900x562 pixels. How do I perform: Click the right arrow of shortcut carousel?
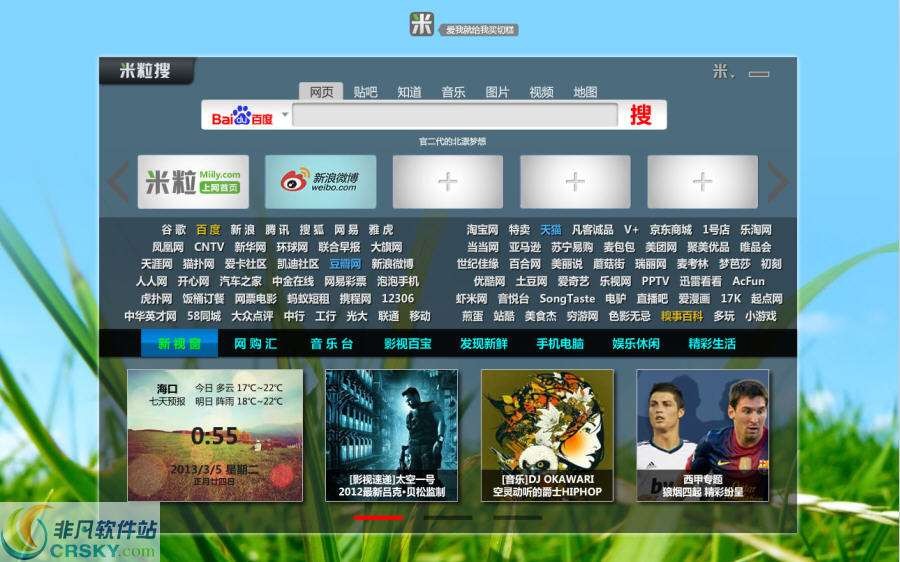point(778,182)
